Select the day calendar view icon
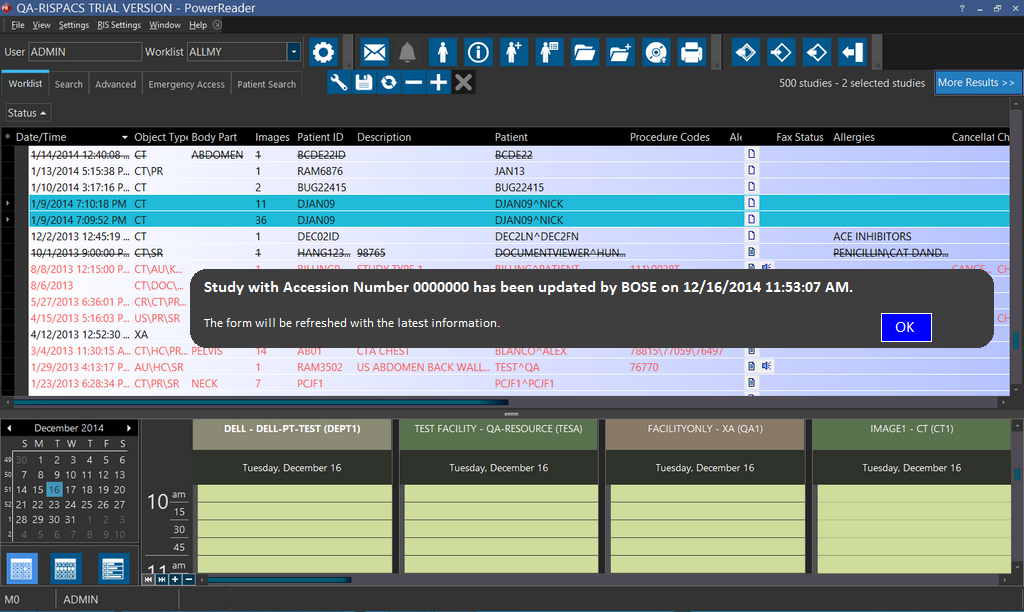Image resolution: width=1024 pixels, height=612 pixels. 22,568
